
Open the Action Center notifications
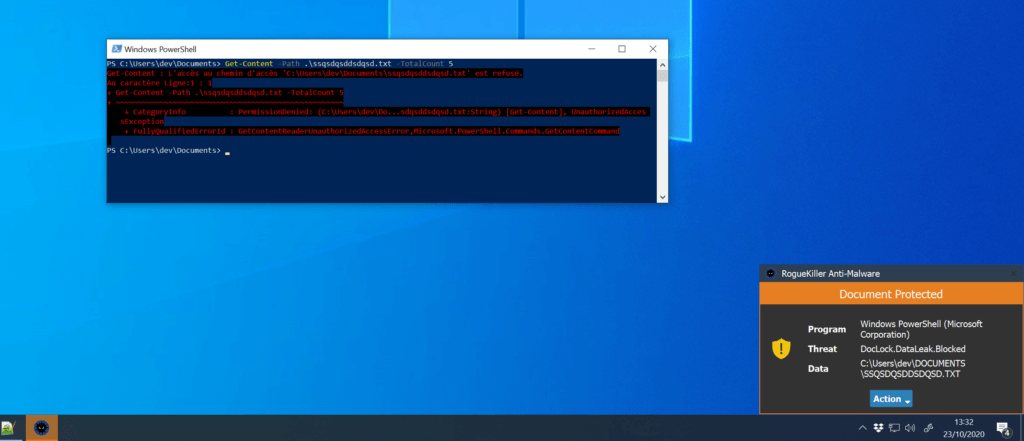click(x=1003, y=427)
